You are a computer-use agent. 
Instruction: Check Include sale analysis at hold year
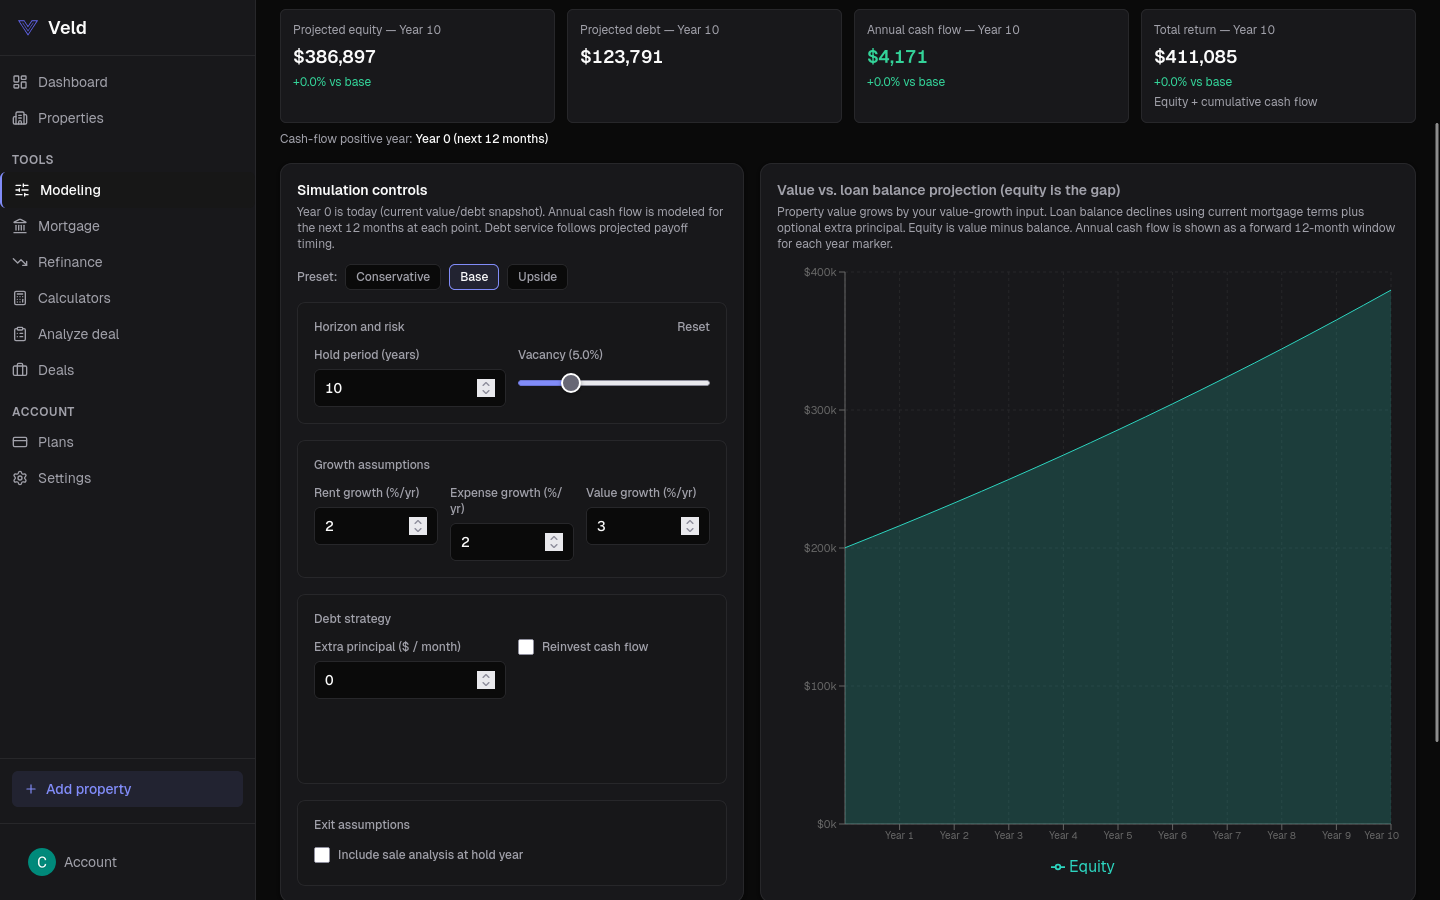point(322,855)
